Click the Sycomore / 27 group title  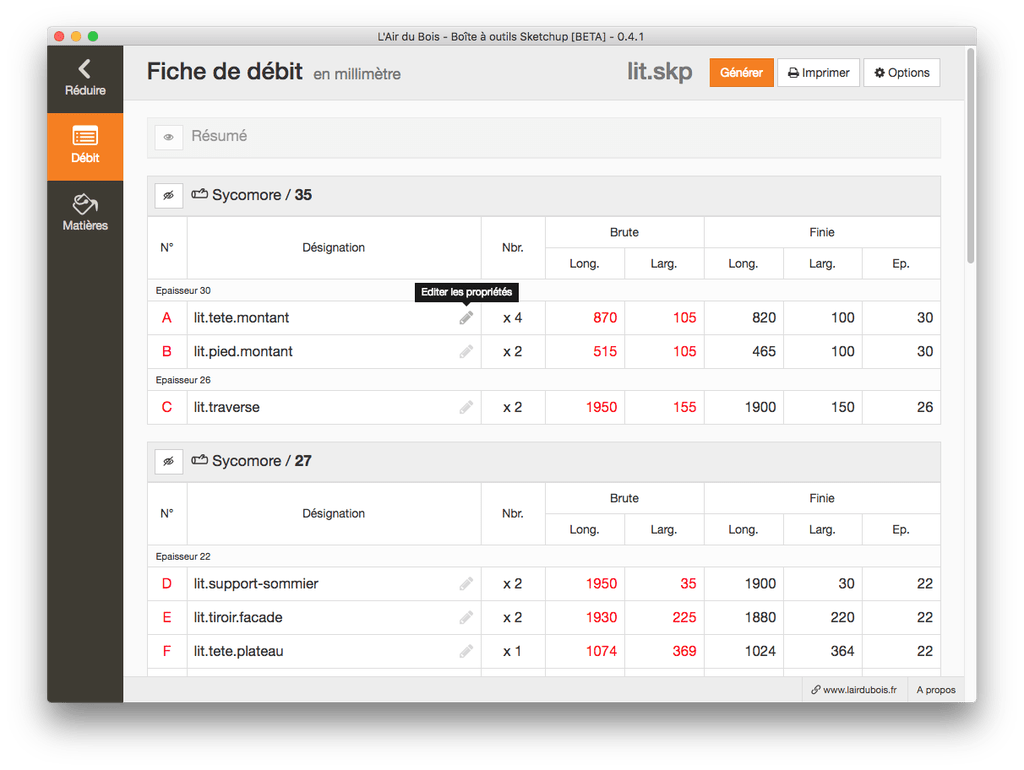coord(262,461)
